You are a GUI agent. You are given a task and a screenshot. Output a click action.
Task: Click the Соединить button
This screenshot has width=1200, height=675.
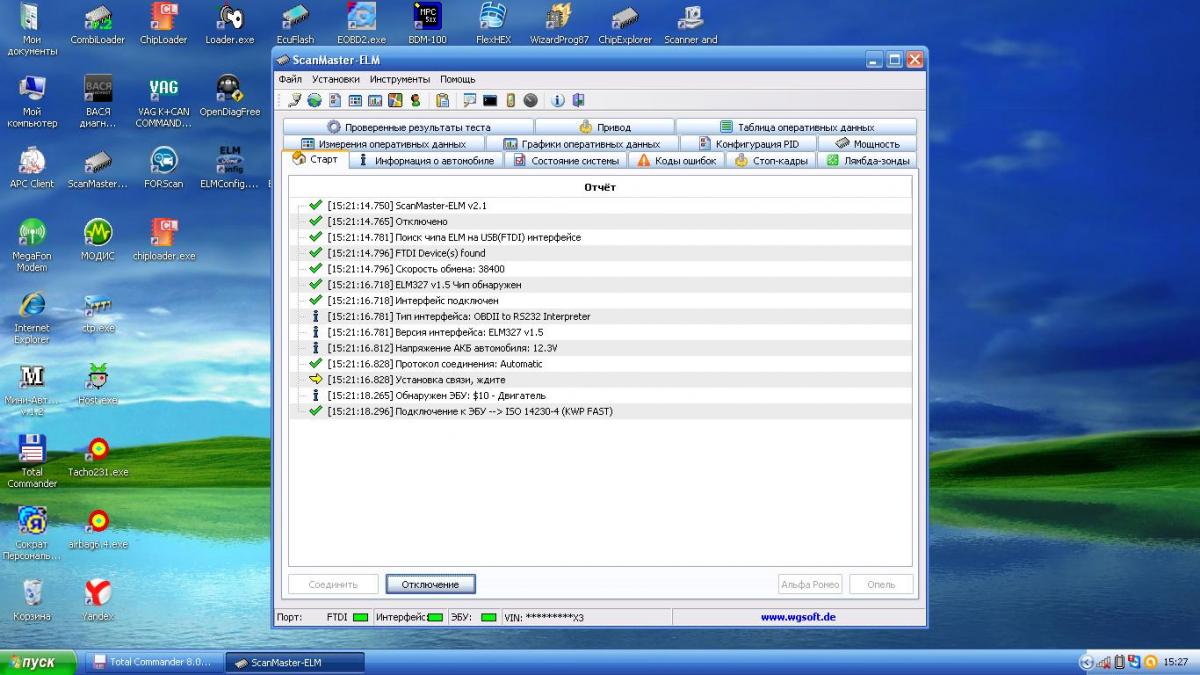[x=333, y=584]
